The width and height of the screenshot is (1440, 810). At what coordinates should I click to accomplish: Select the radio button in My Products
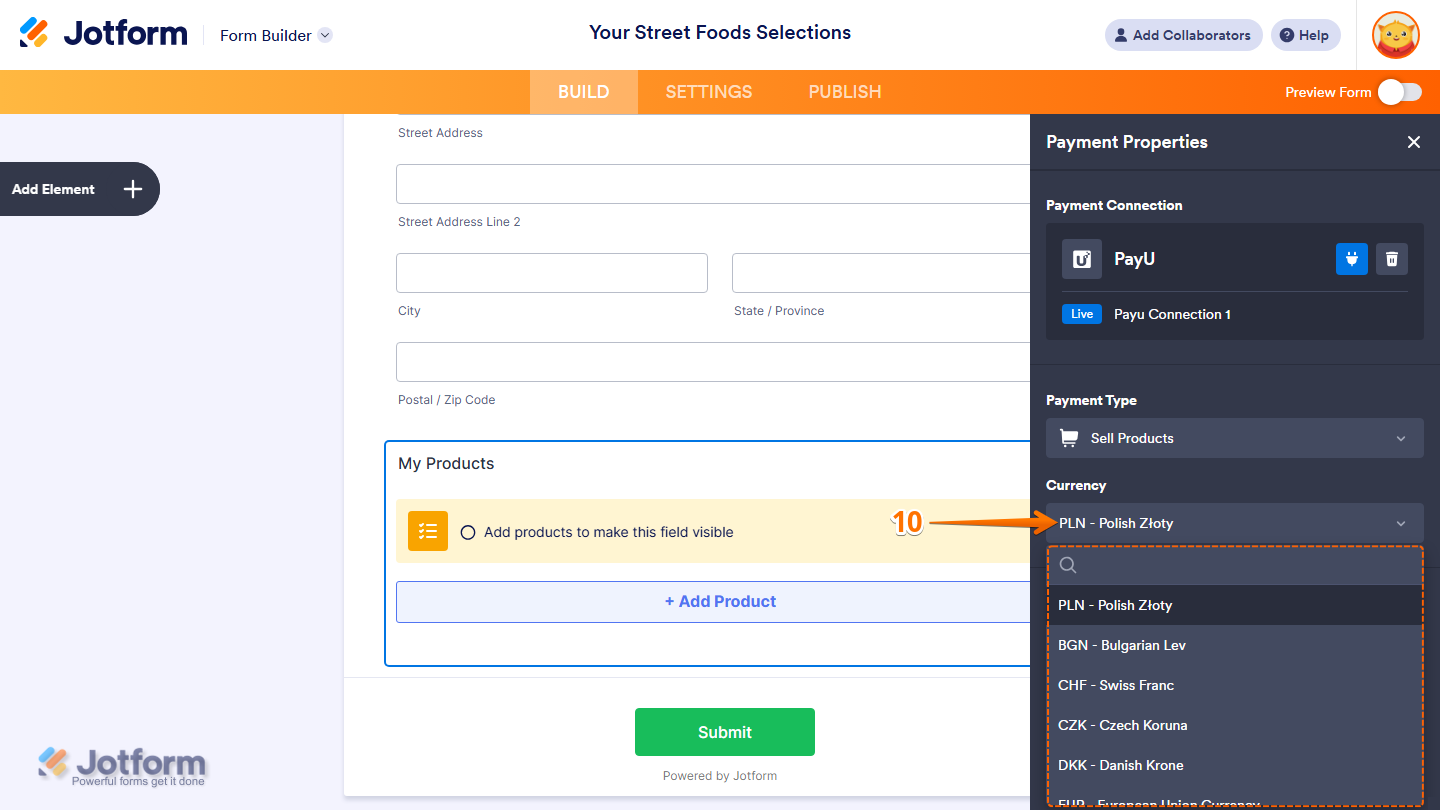[x=467, y=532]
